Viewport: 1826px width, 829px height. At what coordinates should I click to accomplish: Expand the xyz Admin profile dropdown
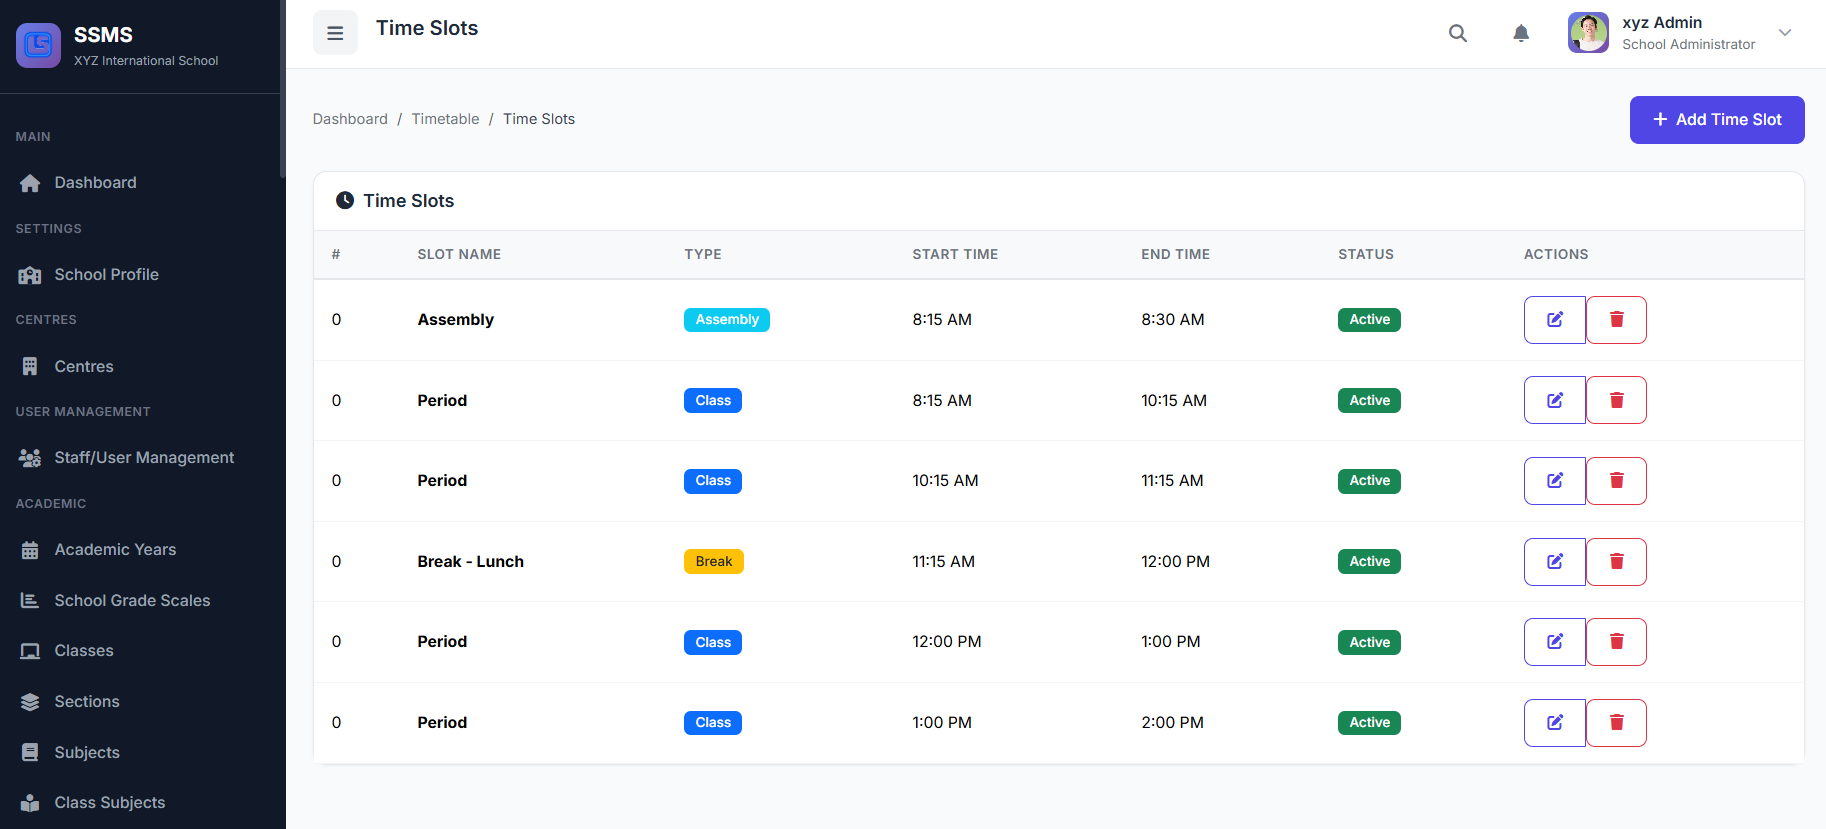[1784, 33]
